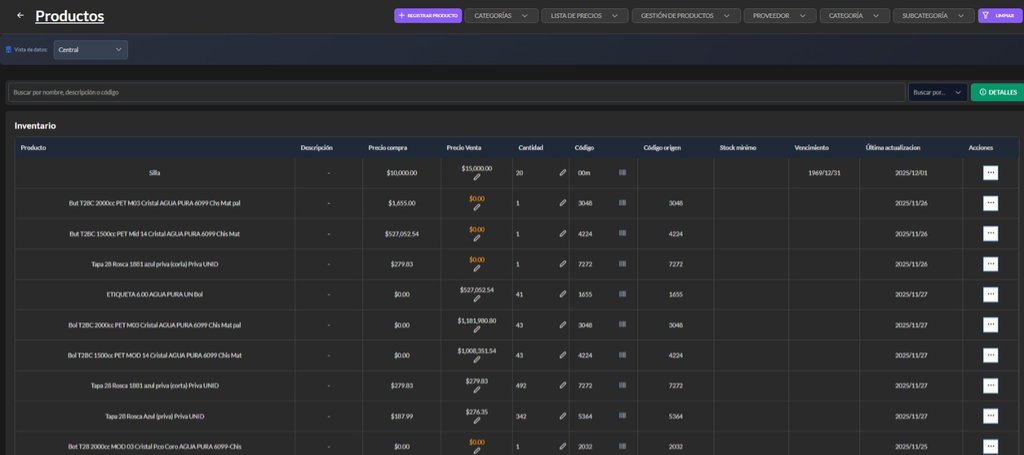Edit quantity pencil in Silla row

coord(562,173)
